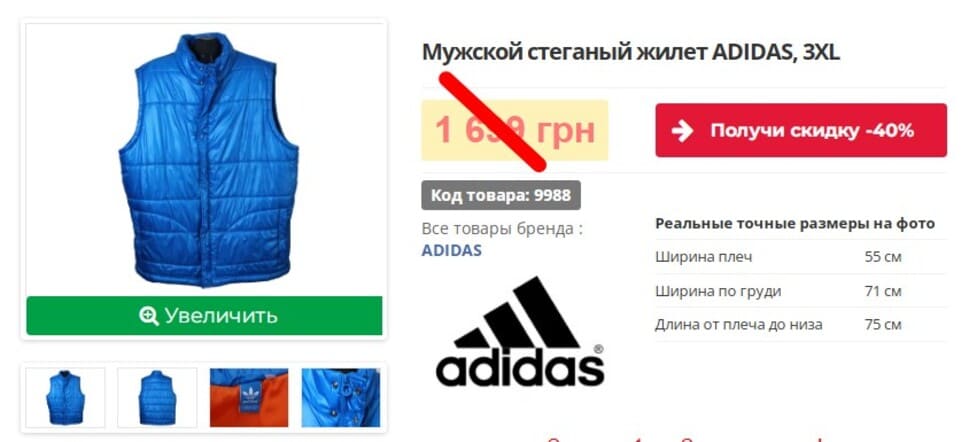Click Получи скидку -40% button

click(801, 130)
